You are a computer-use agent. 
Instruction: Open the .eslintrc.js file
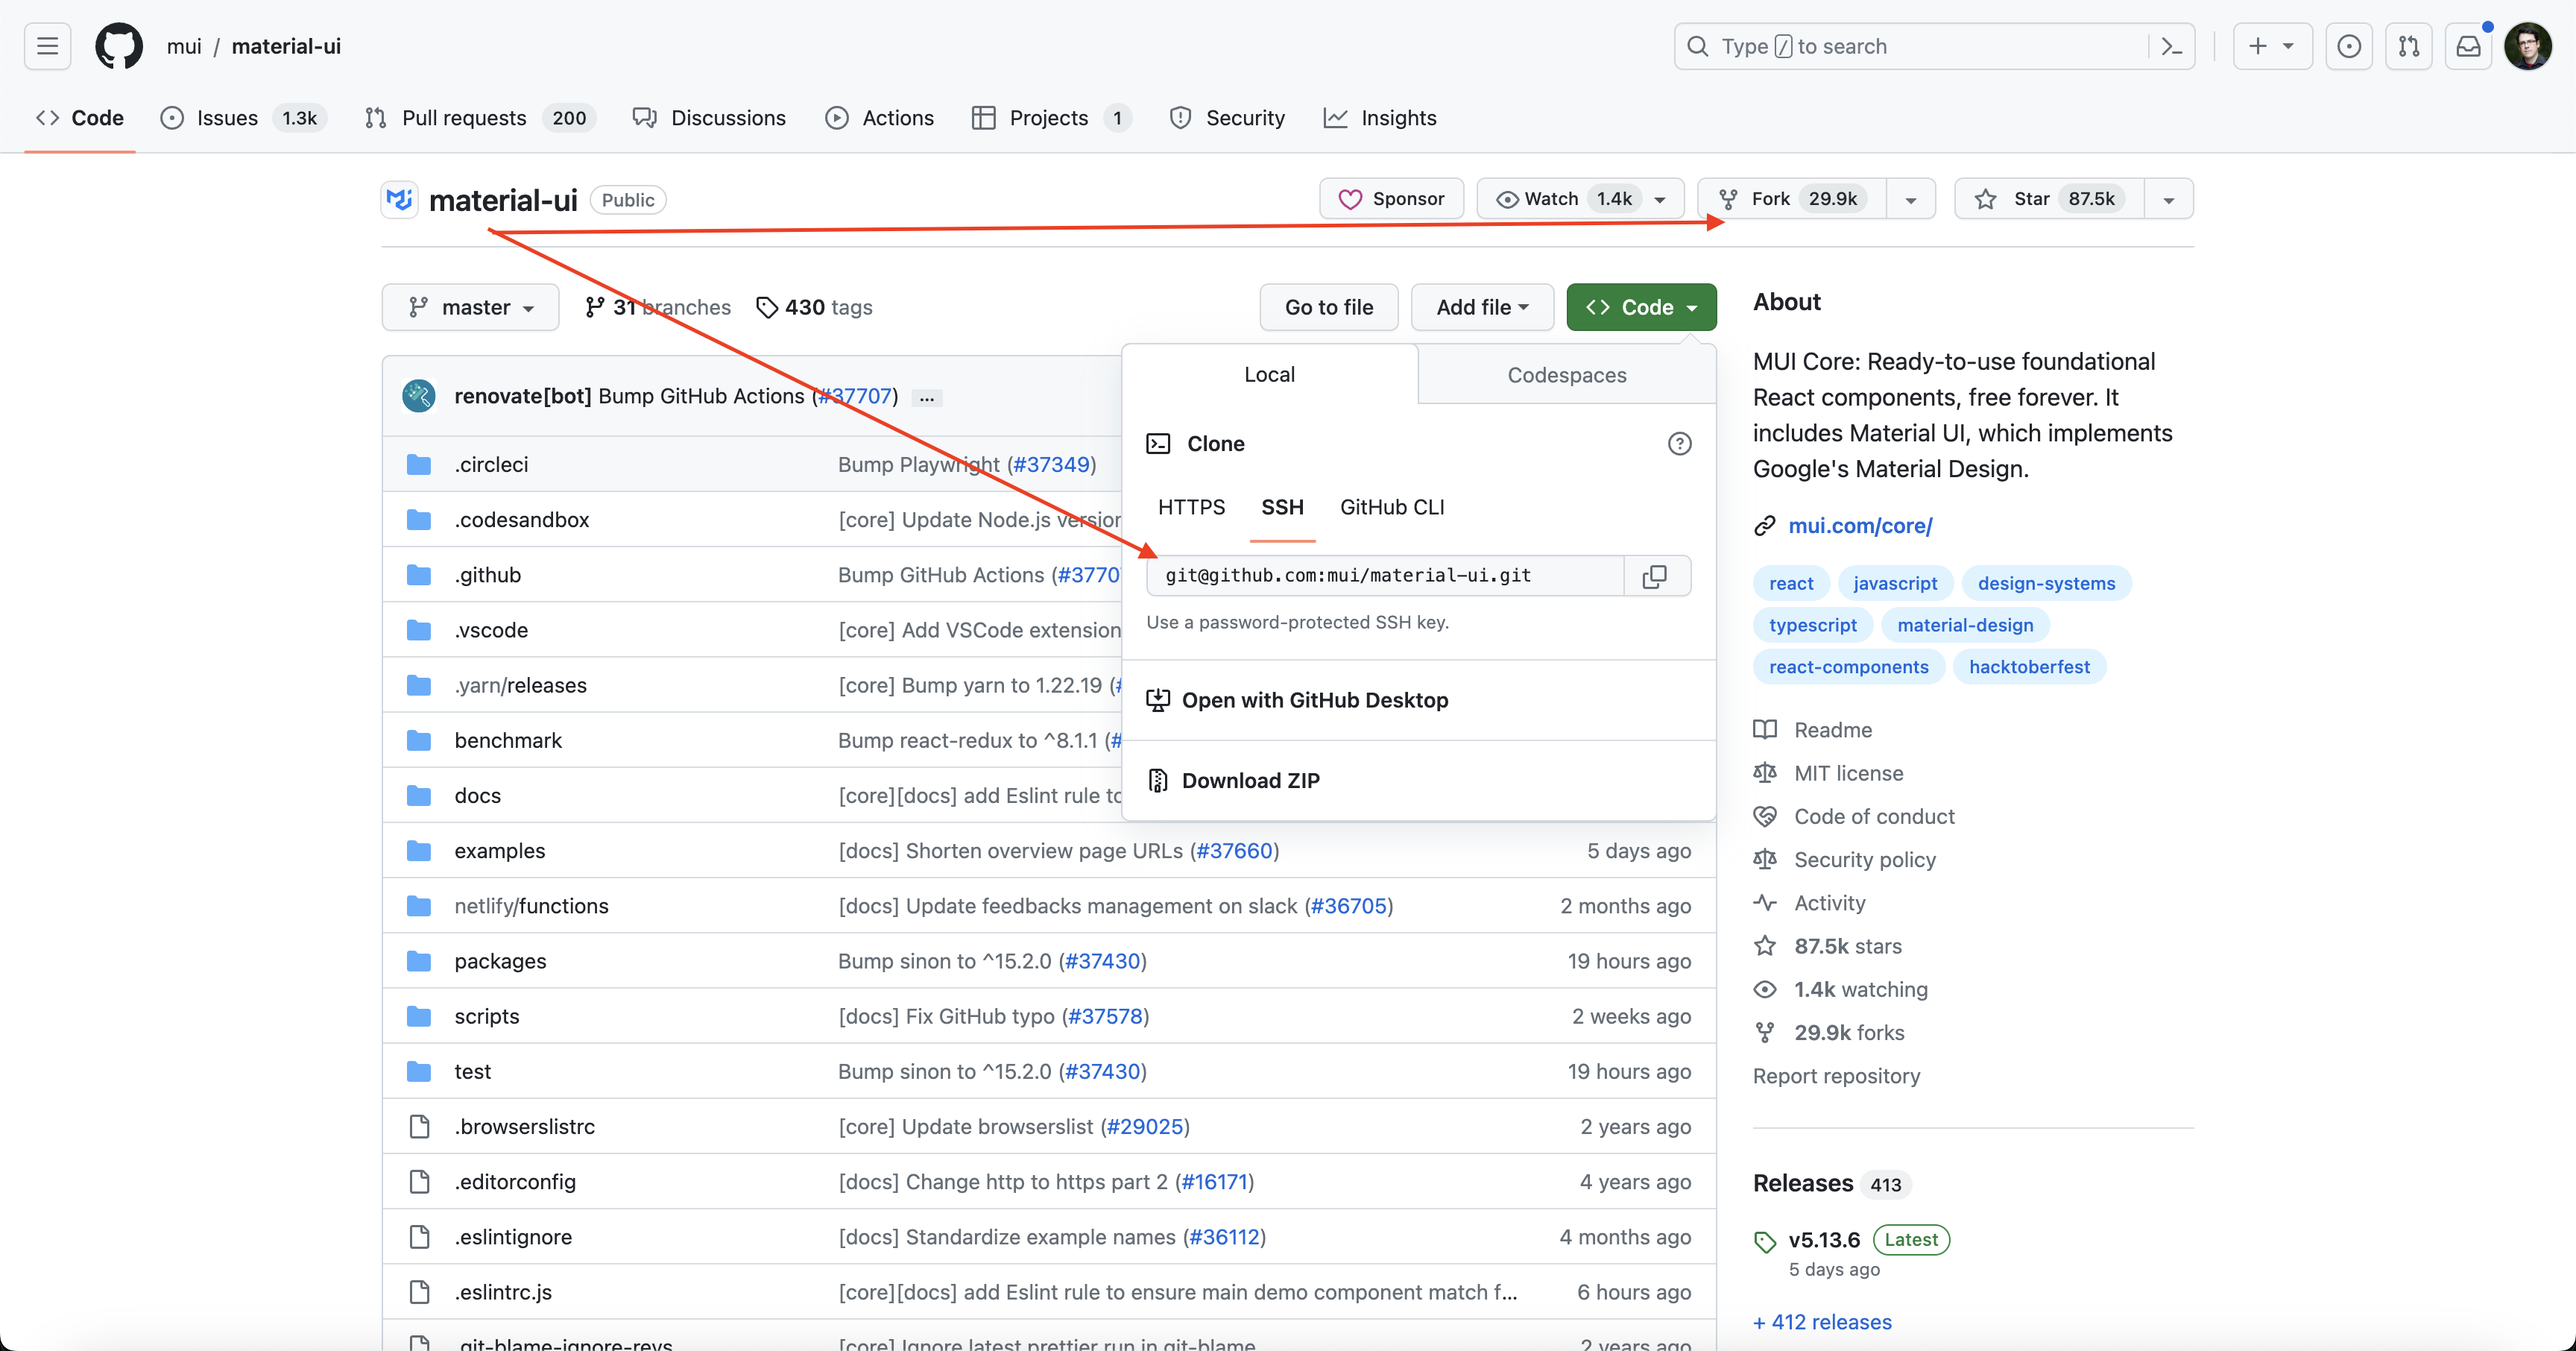[x=503, y=1291]
